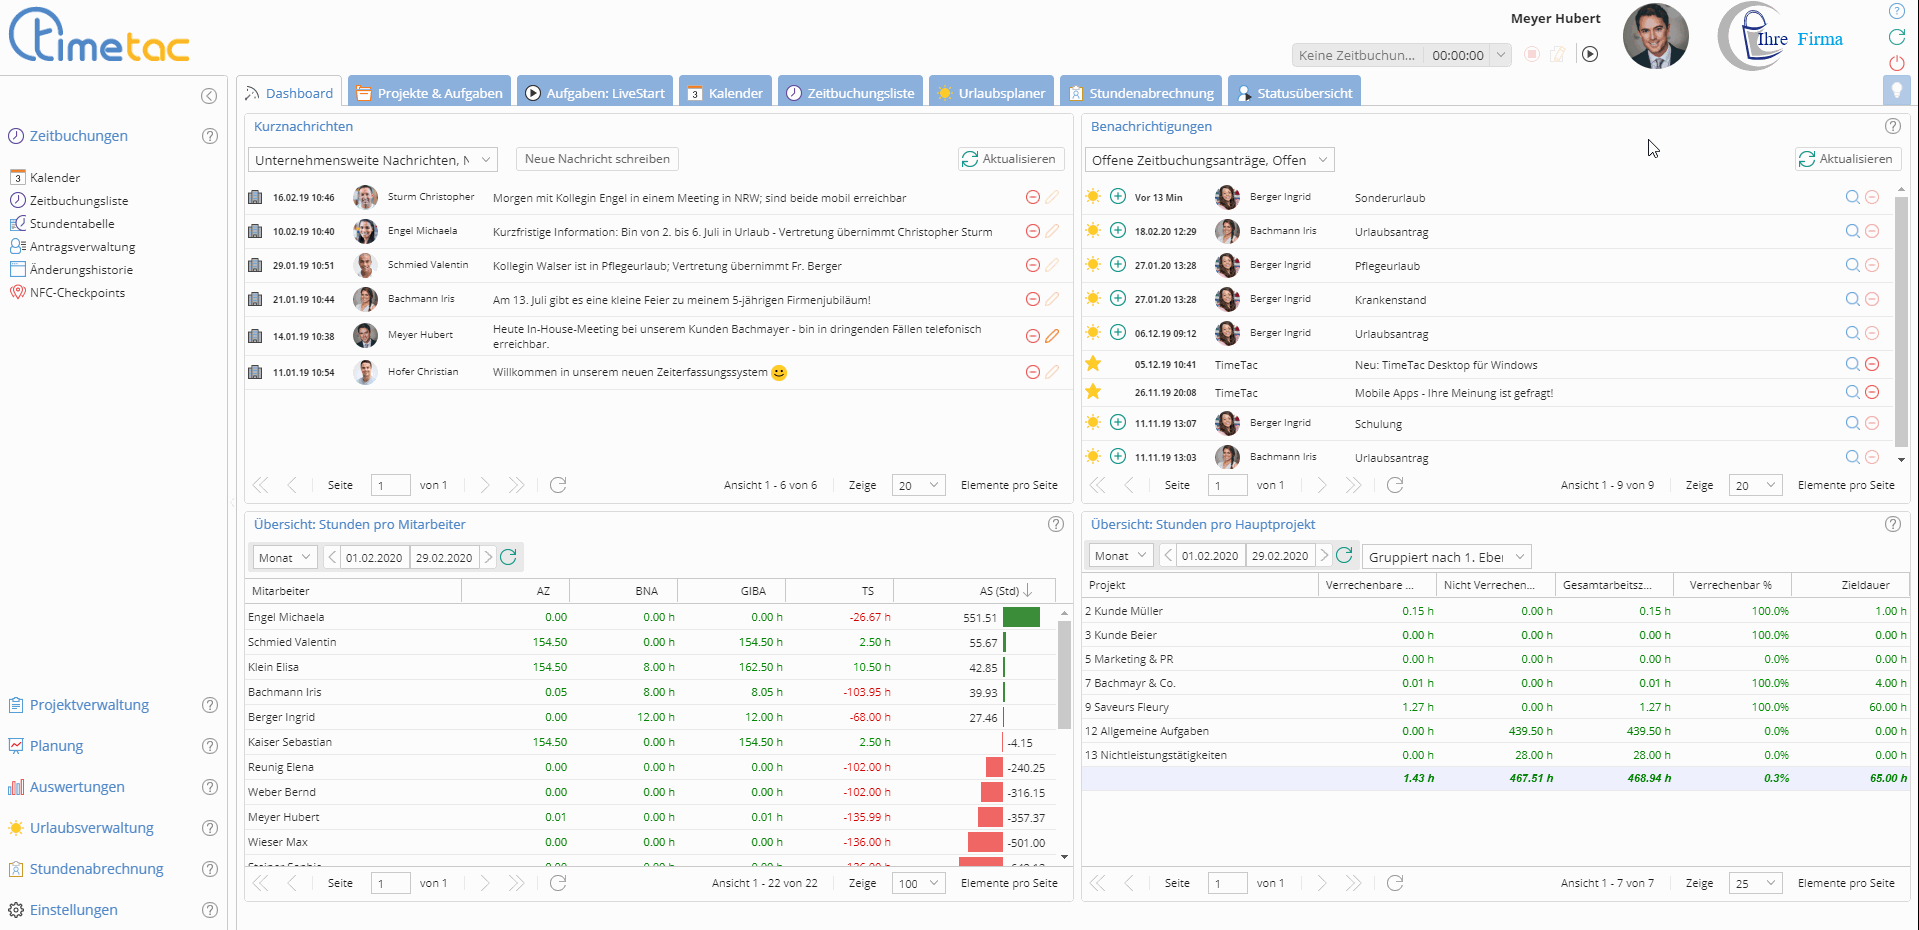Open Antragsverwaltung in the sidebar

(82, 247)
